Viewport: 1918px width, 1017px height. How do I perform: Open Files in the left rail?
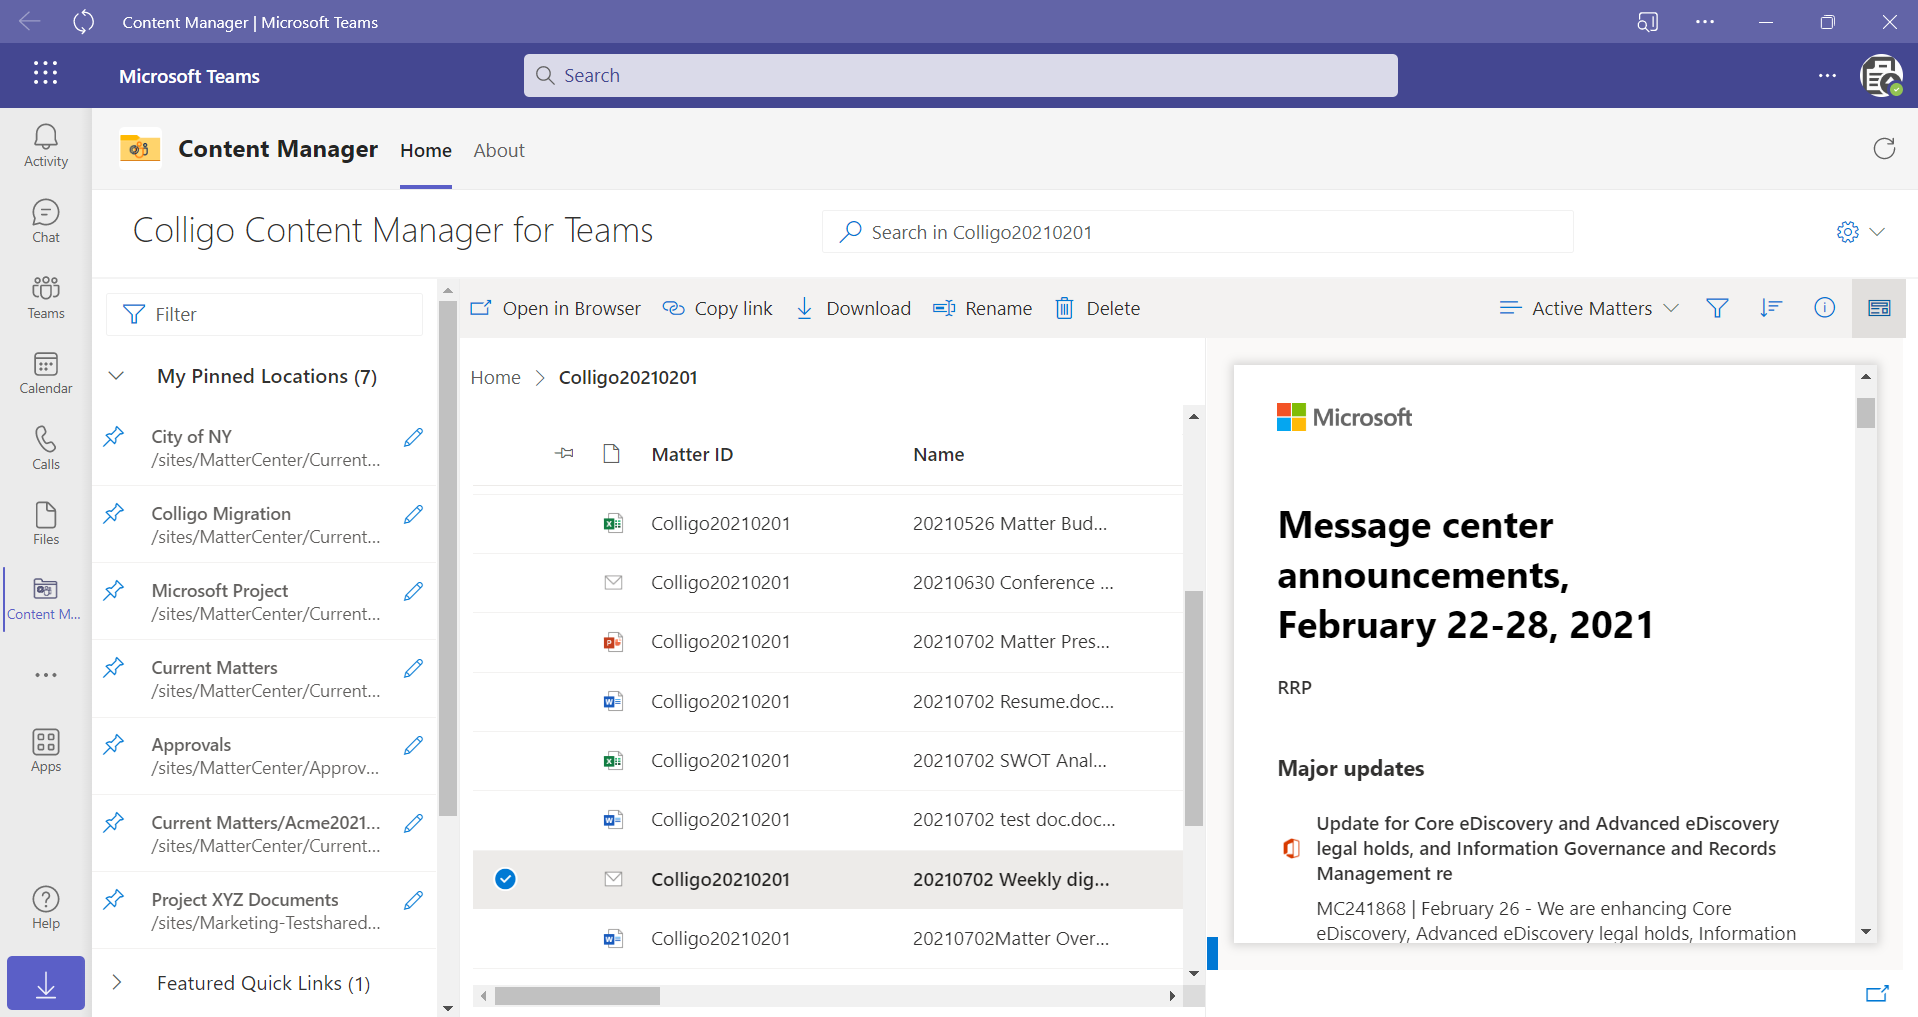pyautogui.click(x=46, y=524)
